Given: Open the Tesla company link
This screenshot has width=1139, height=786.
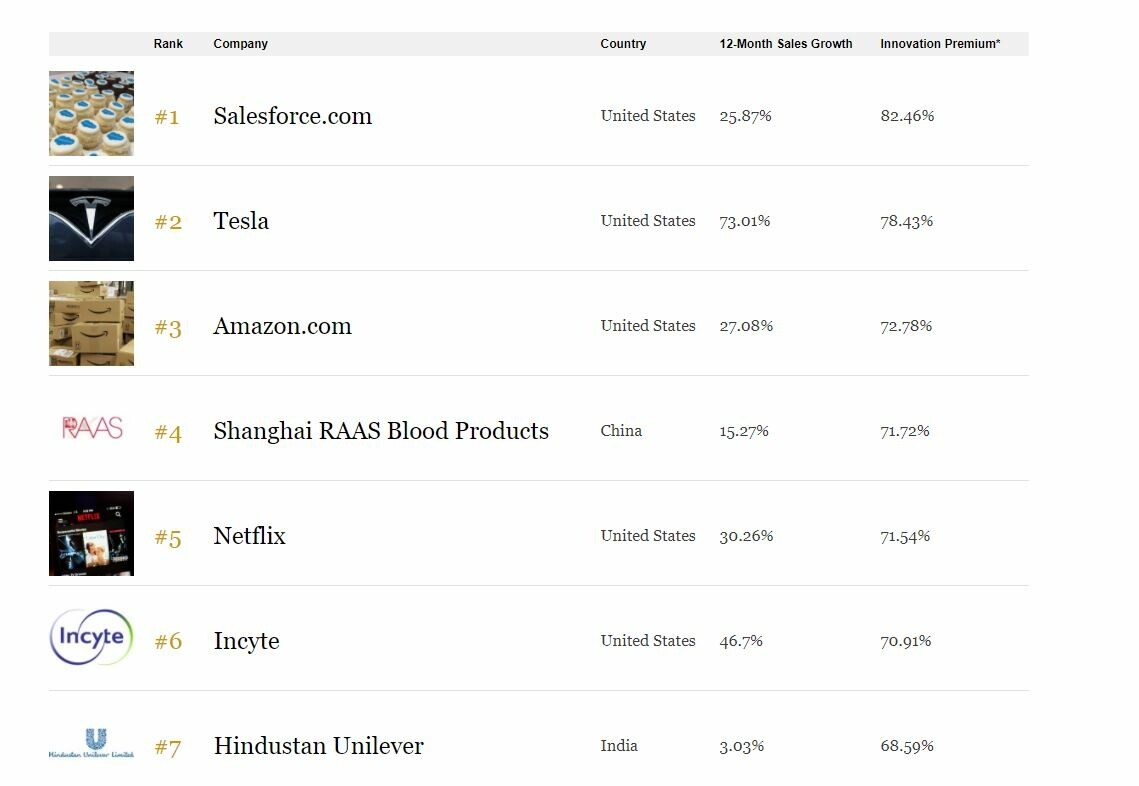Looking at the screenshot, I should pos(241,221).
